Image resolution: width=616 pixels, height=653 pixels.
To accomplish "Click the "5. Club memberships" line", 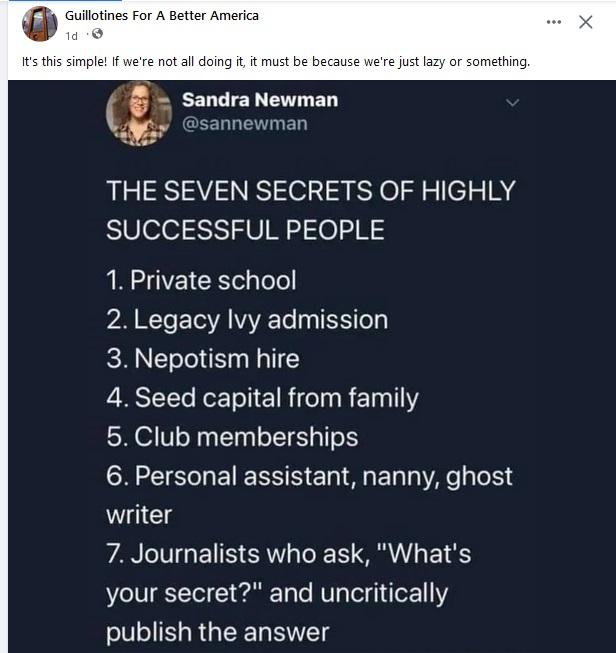I will (232, 437).
